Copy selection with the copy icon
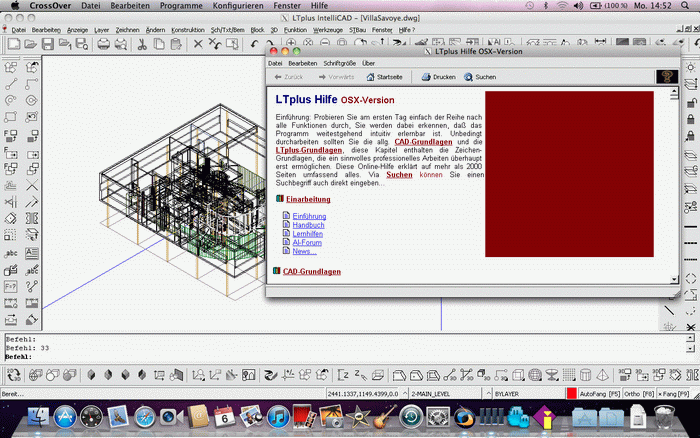This screenshot has height=438, width=700. coord(159,44)
